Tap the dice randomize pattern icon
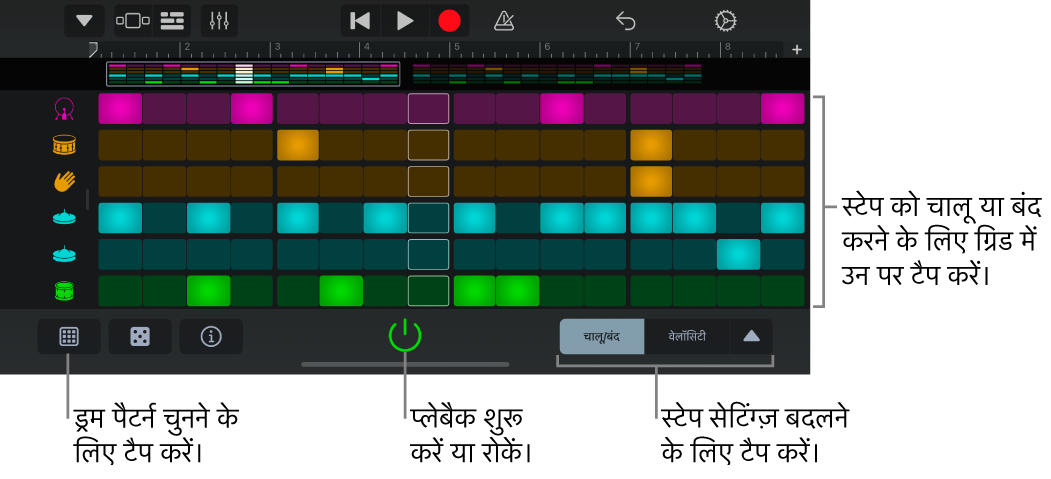Viewport: 1051px width, 479px height. 140,336
